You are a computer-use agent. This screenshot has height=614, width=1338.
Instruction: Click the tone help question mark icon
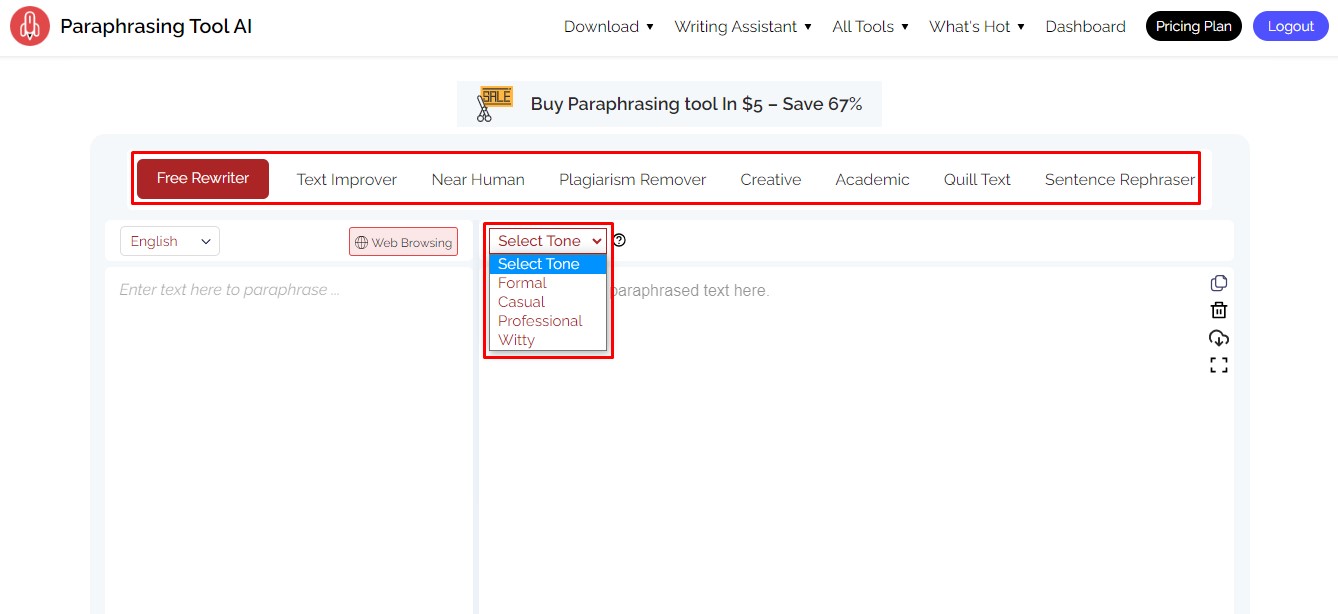[x=619, y=240]
